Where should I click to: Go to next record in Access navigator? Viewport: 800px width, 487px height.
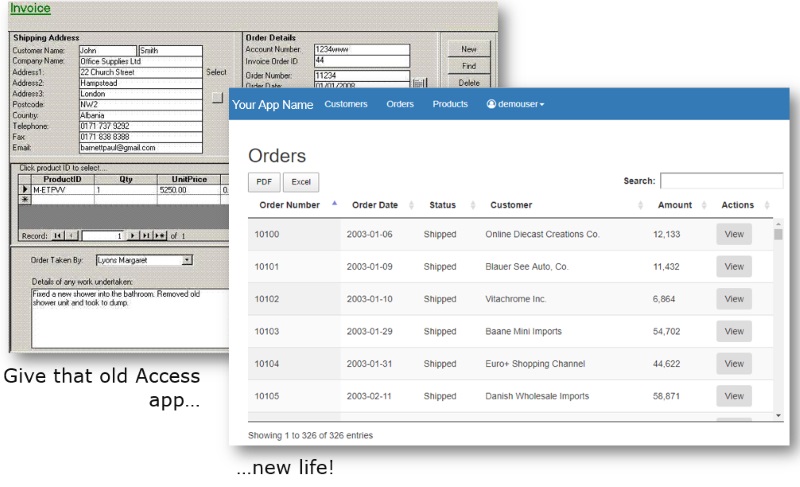(x=133, y=236)
